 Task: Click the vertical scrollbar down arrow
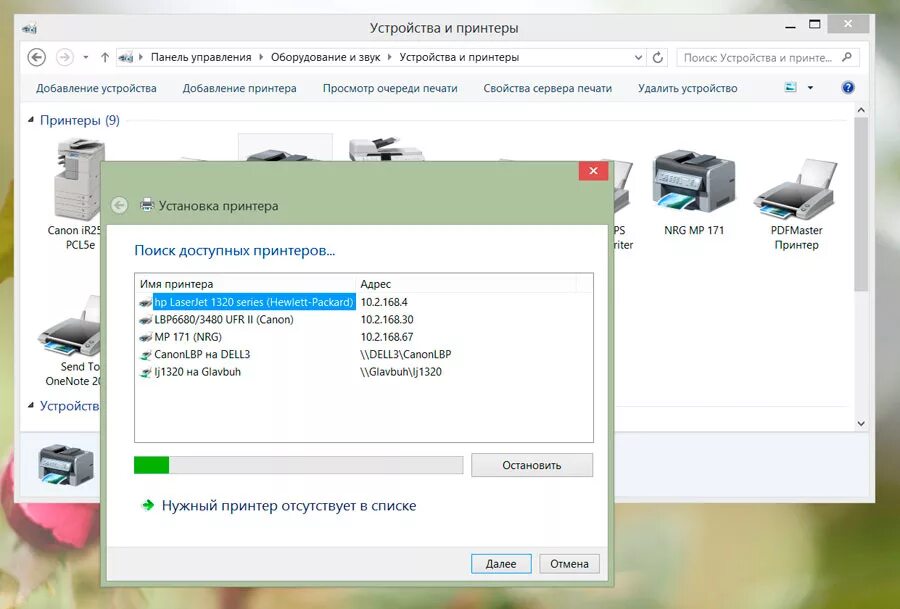(860, 424)
